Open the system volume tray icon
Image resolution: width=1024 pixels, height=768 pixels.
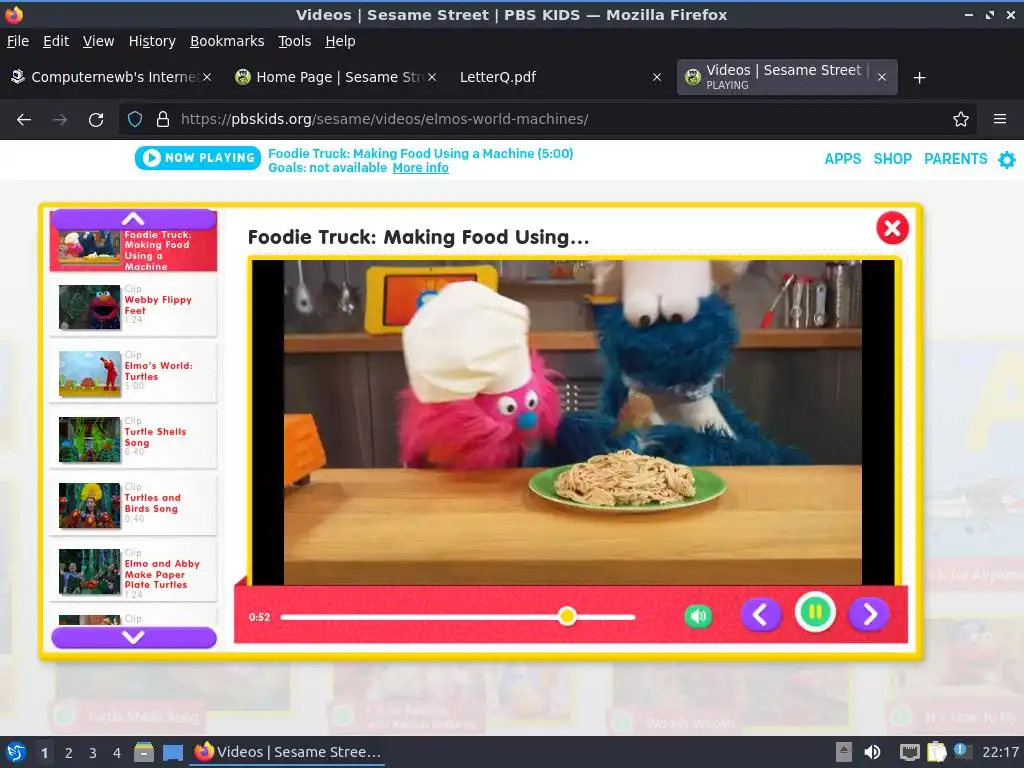(872, 752)
